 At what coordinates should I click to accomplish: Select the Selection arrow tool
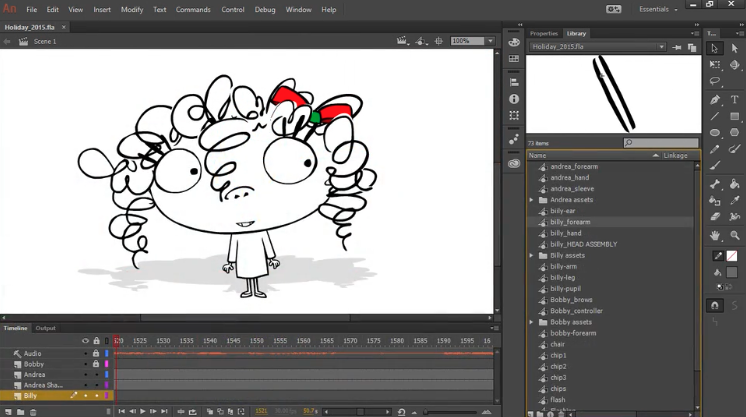pyautogui.click(x=715, y=48)
